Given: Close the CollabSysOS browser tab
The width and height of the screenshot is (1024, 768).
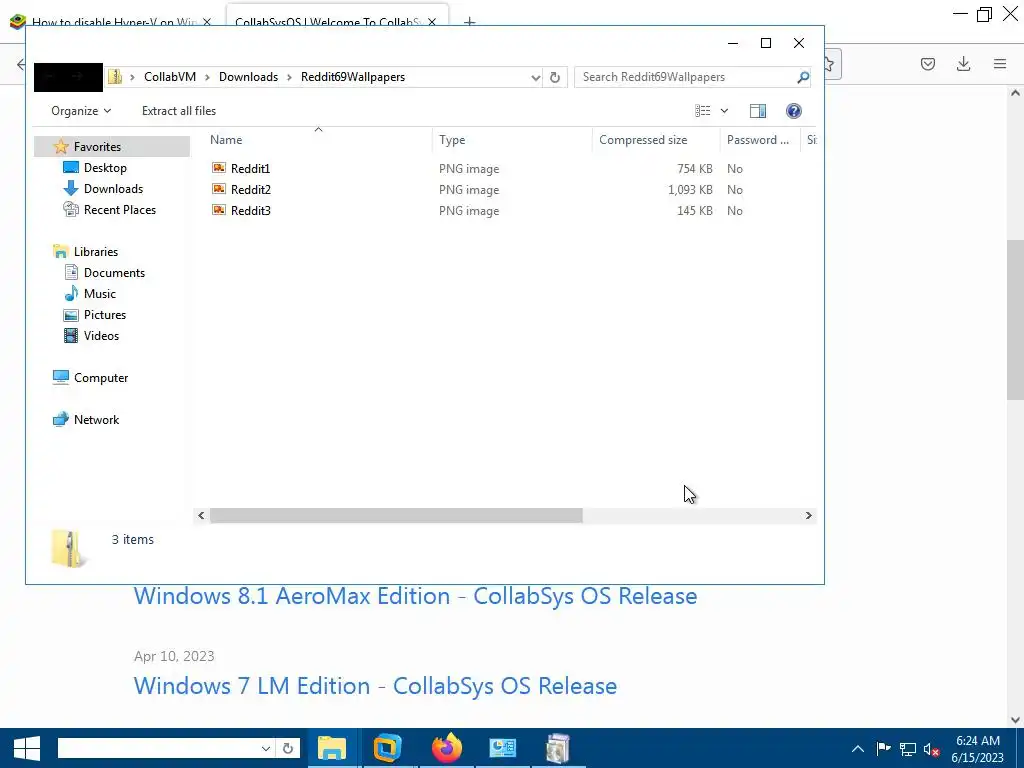Looking at the screenshot, I should click(x=432, y=22).
